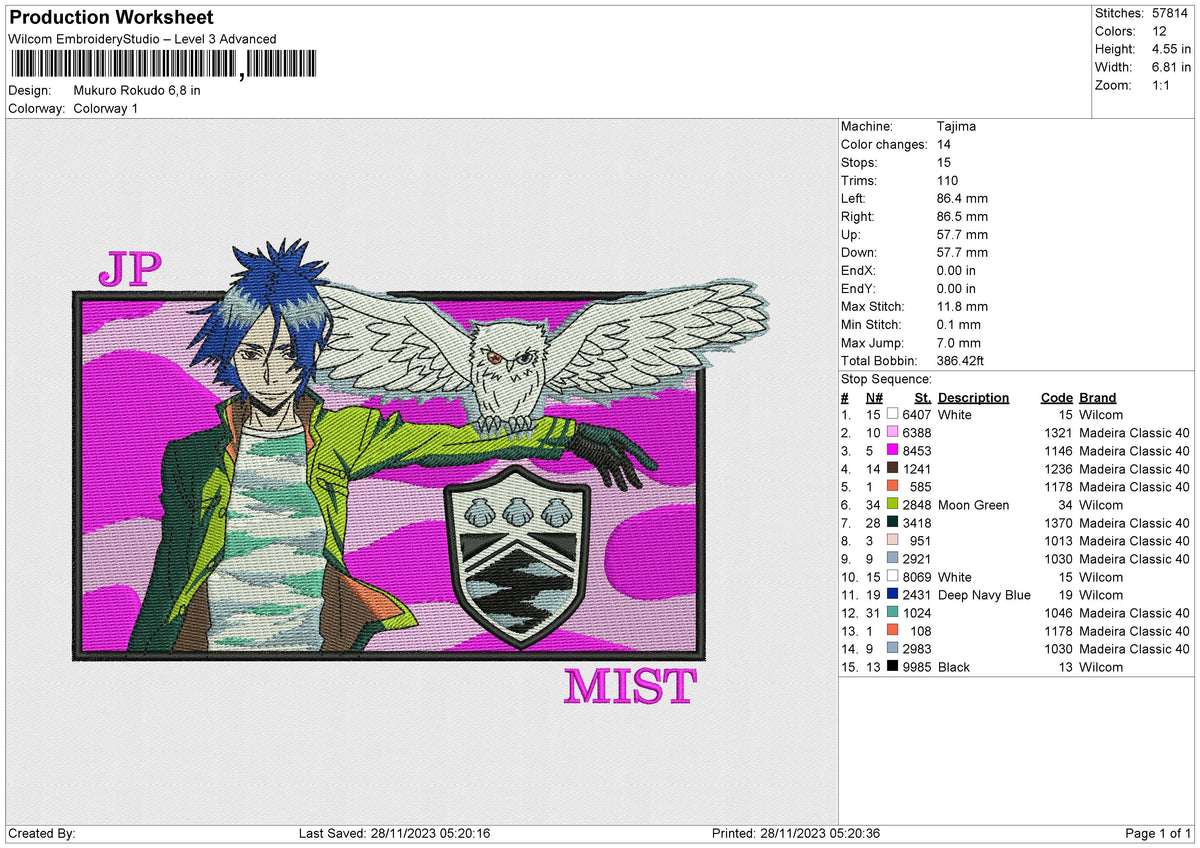Image resolution: width=1200 pixels, height=848 pixels.
Task: Click the dark green swatch for code 1370
Action: click(x=892, y=523)
